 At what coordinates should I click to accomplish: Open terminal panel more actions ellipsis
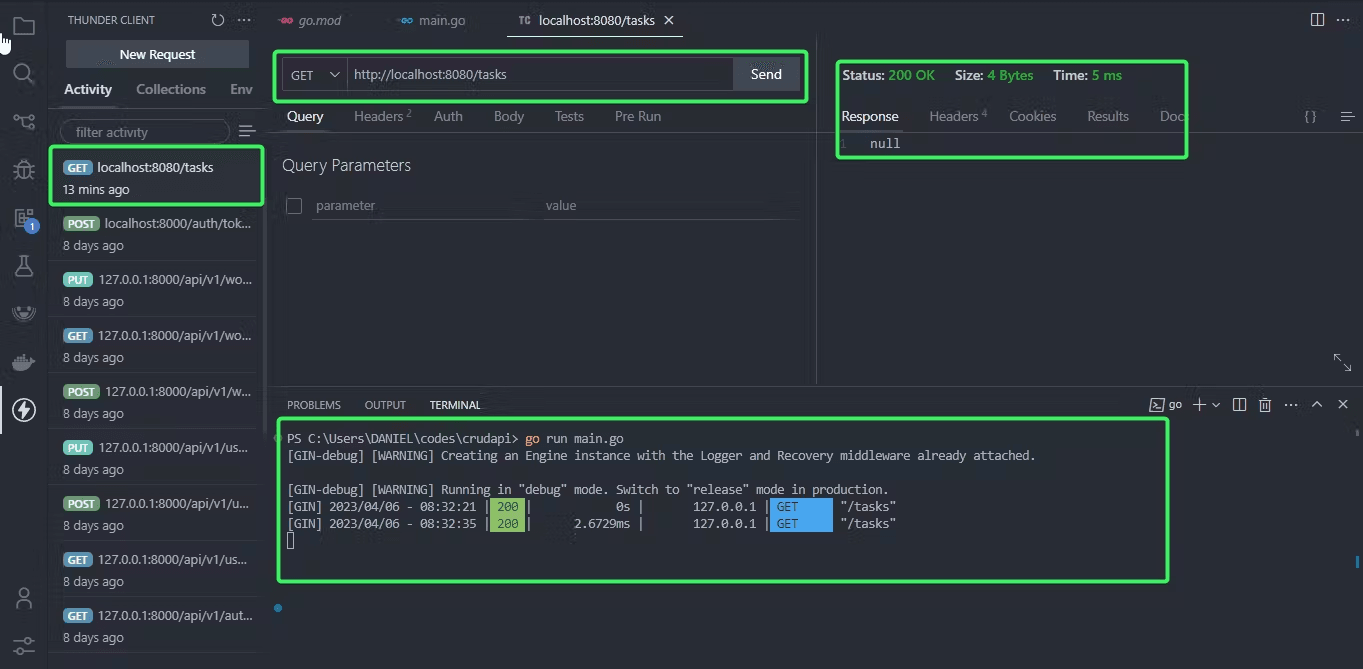pyautogui.click(x=1291, y=404)
